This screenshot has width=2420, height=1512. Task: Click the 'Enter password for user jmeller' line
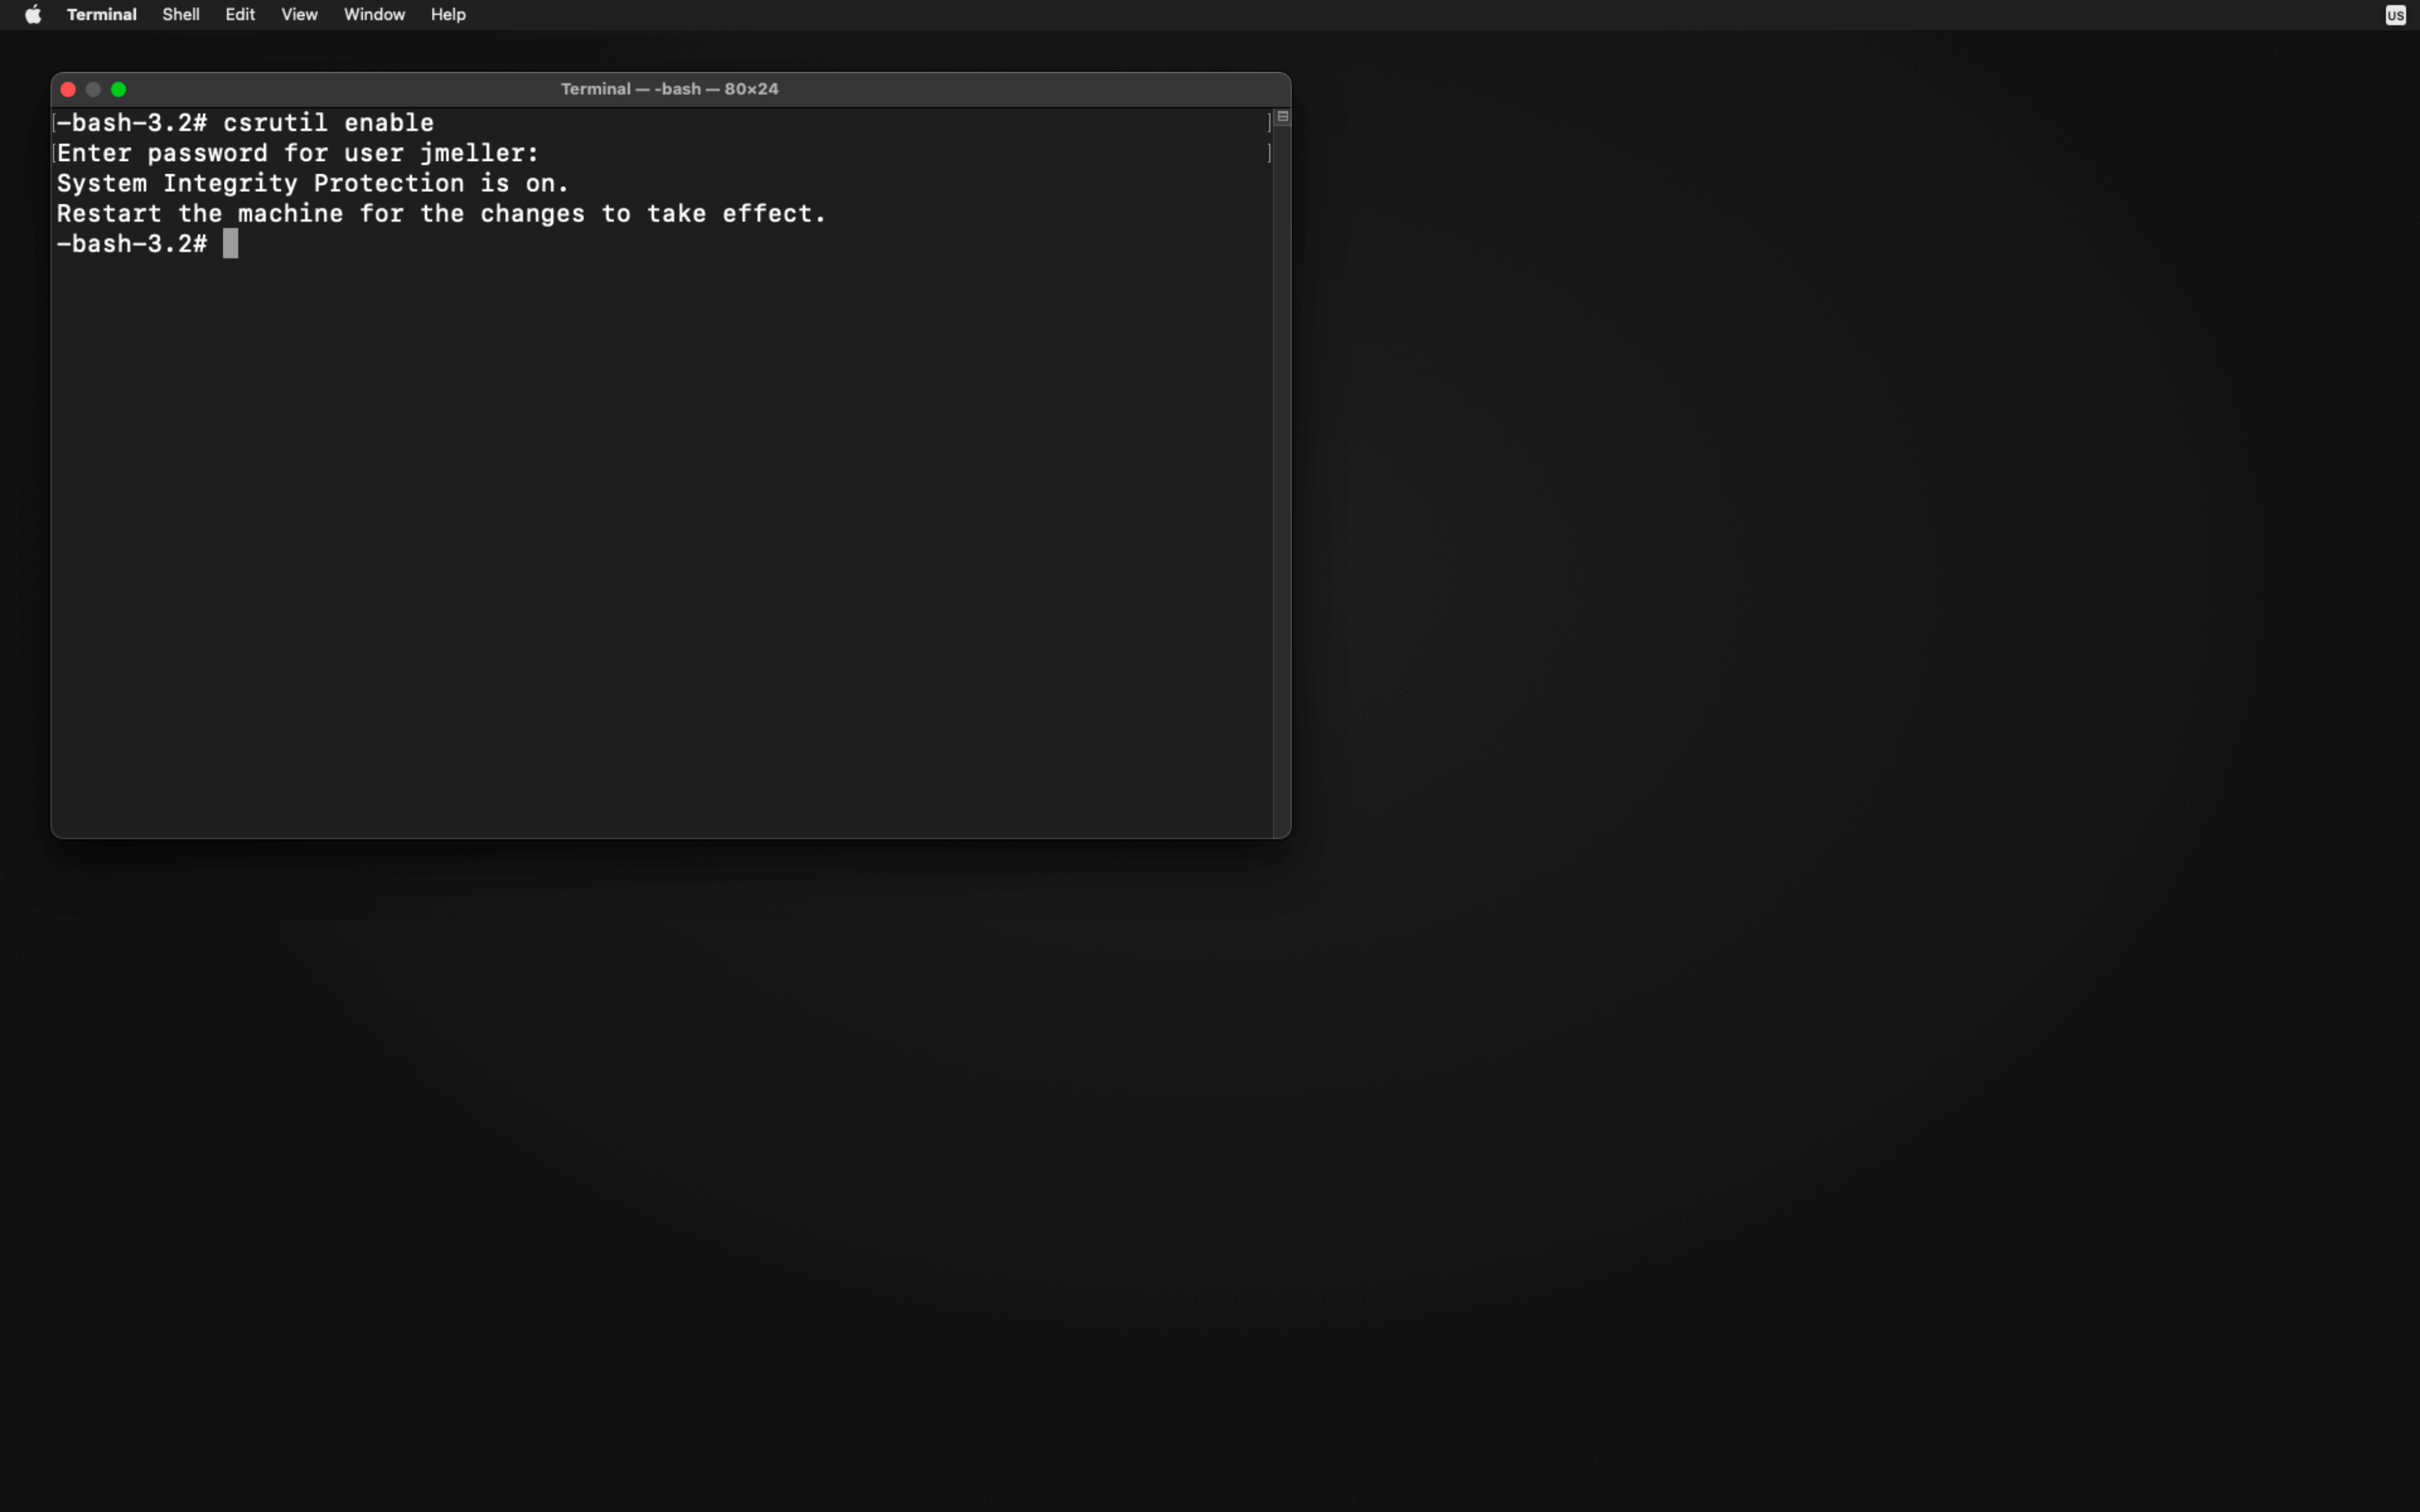(x=298, y=153)
